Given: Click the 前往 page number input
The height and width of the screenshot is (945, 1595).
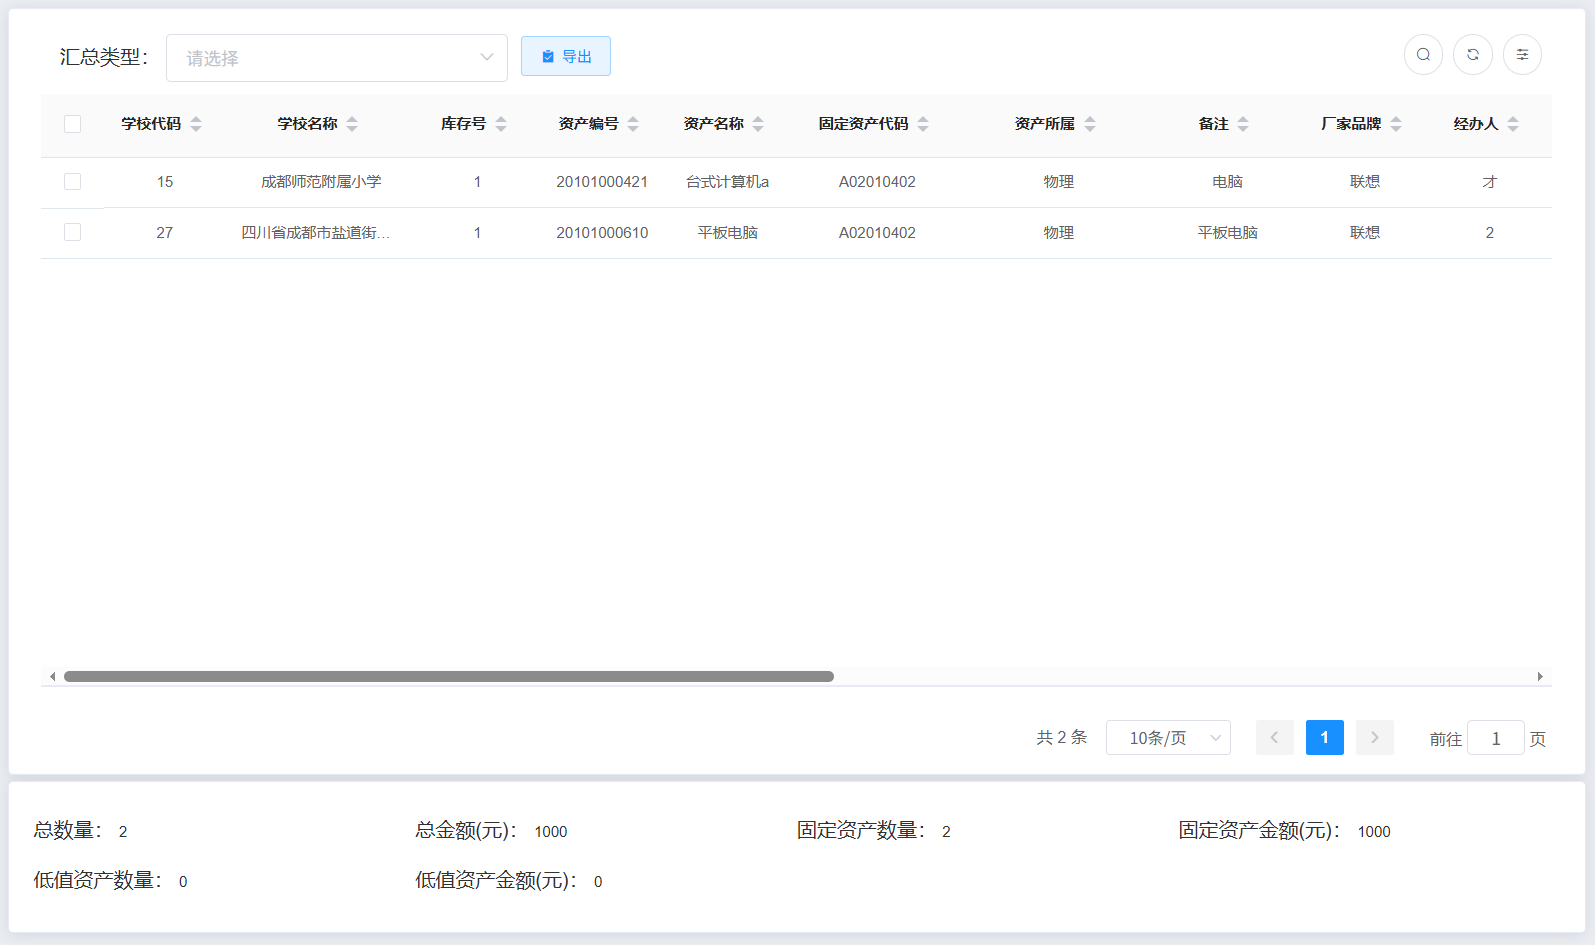Looking at the screenshot, I should click(x=1495, y=739).
